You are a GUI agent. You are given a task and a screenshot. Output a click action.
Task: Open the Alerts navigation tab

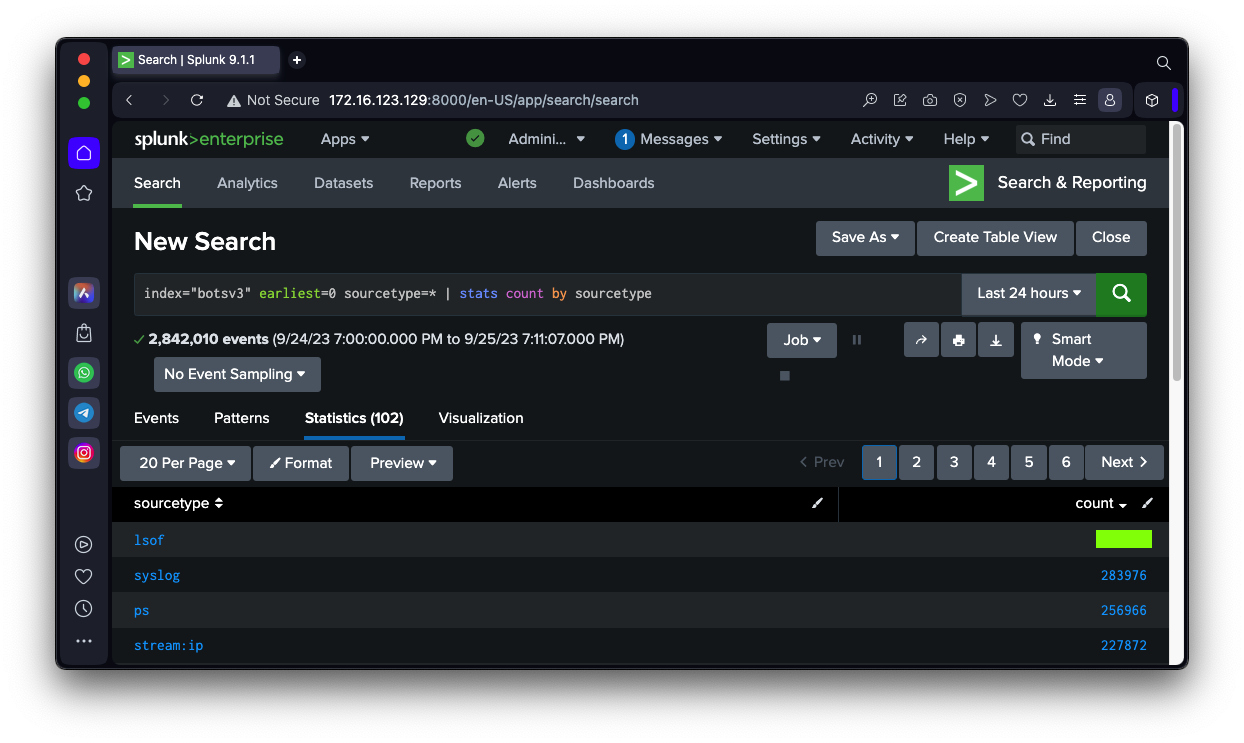[517, 183]
